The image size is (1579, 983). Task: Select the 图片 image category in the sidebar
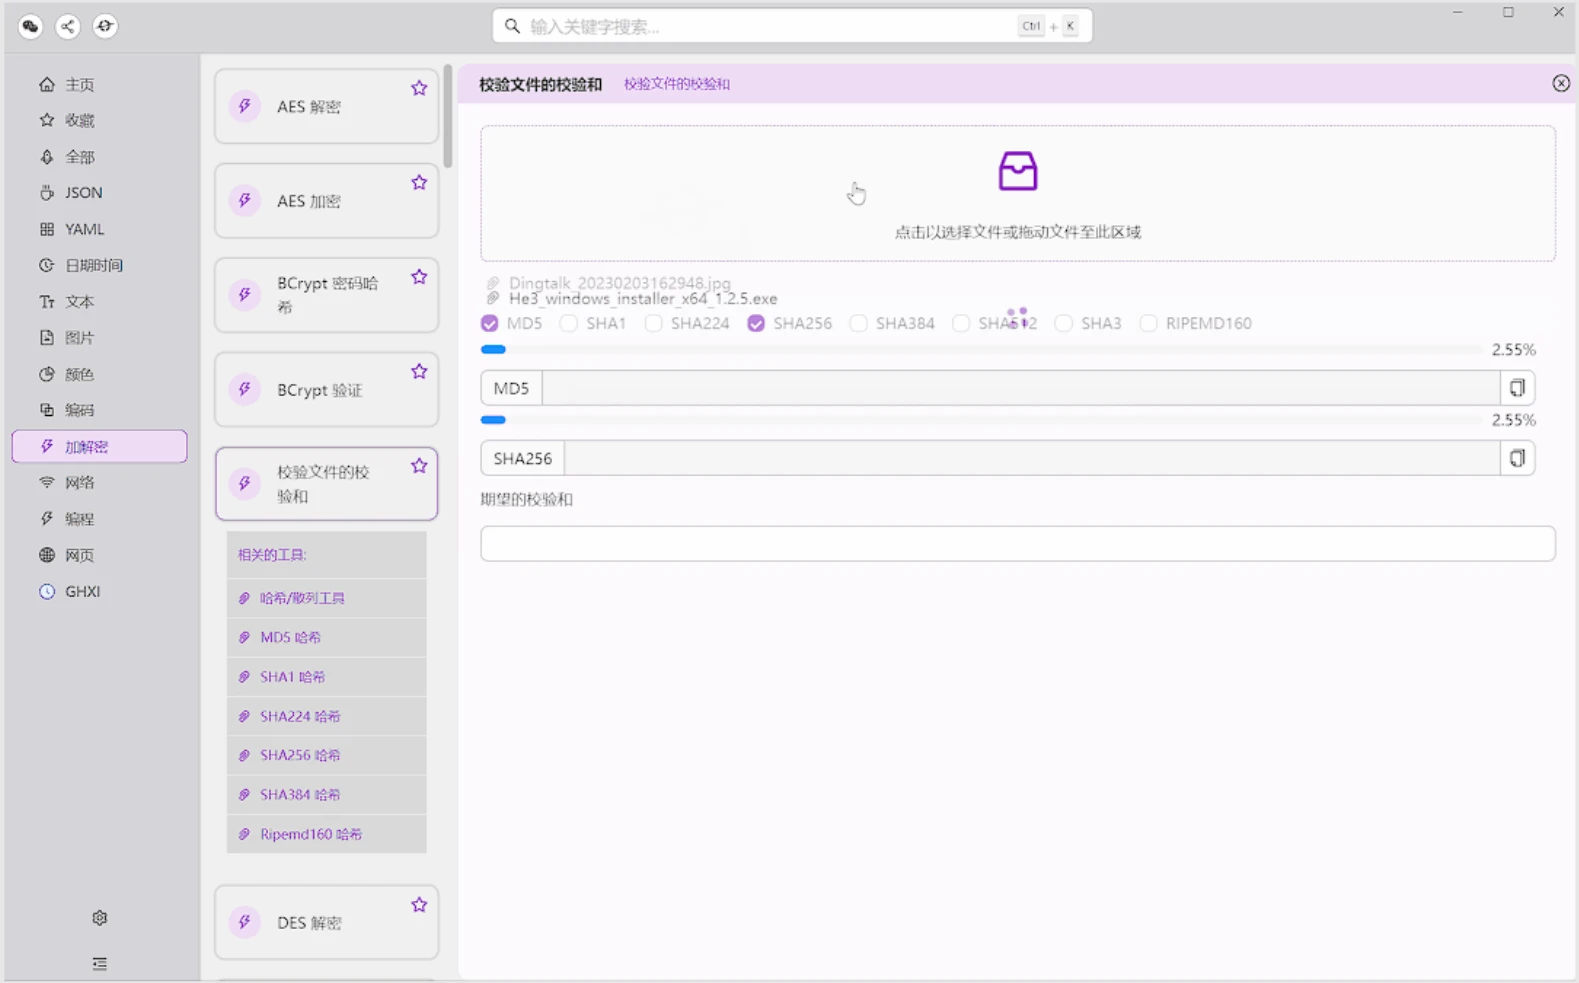point(99,338)
